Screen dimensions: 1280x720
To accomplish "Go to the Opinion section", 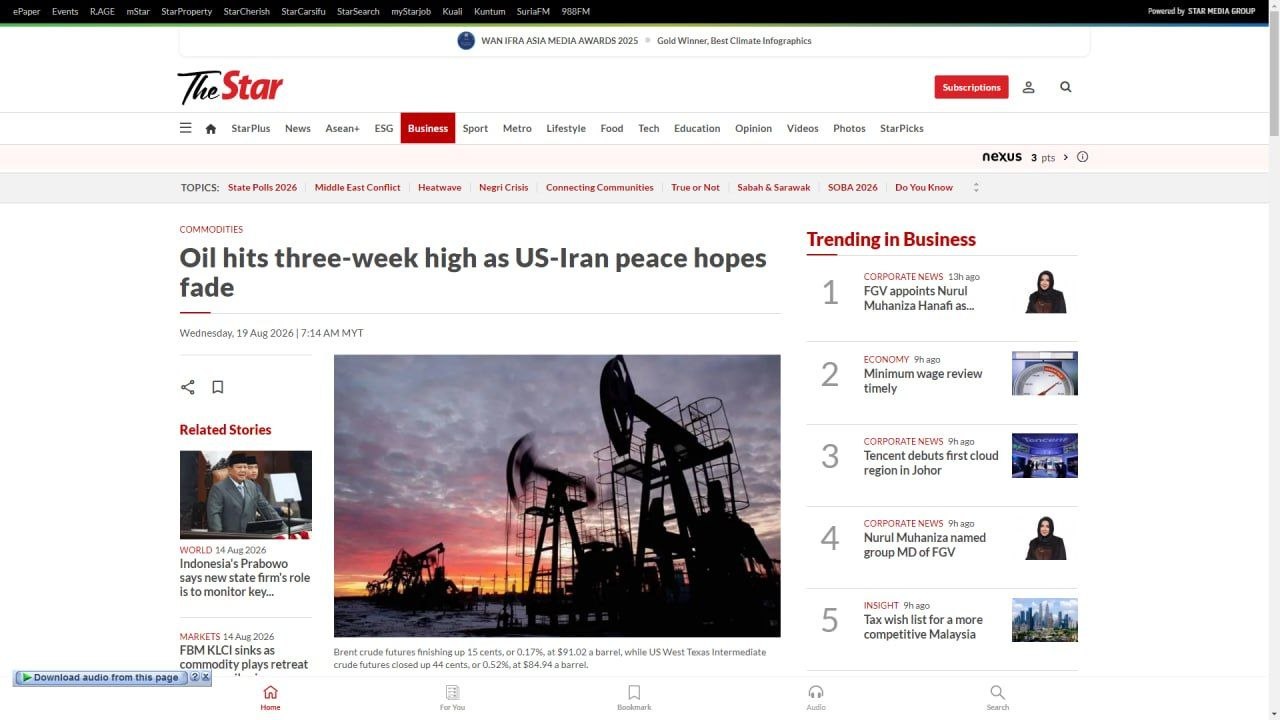I will pyautogui.click(x=753, y=128).
